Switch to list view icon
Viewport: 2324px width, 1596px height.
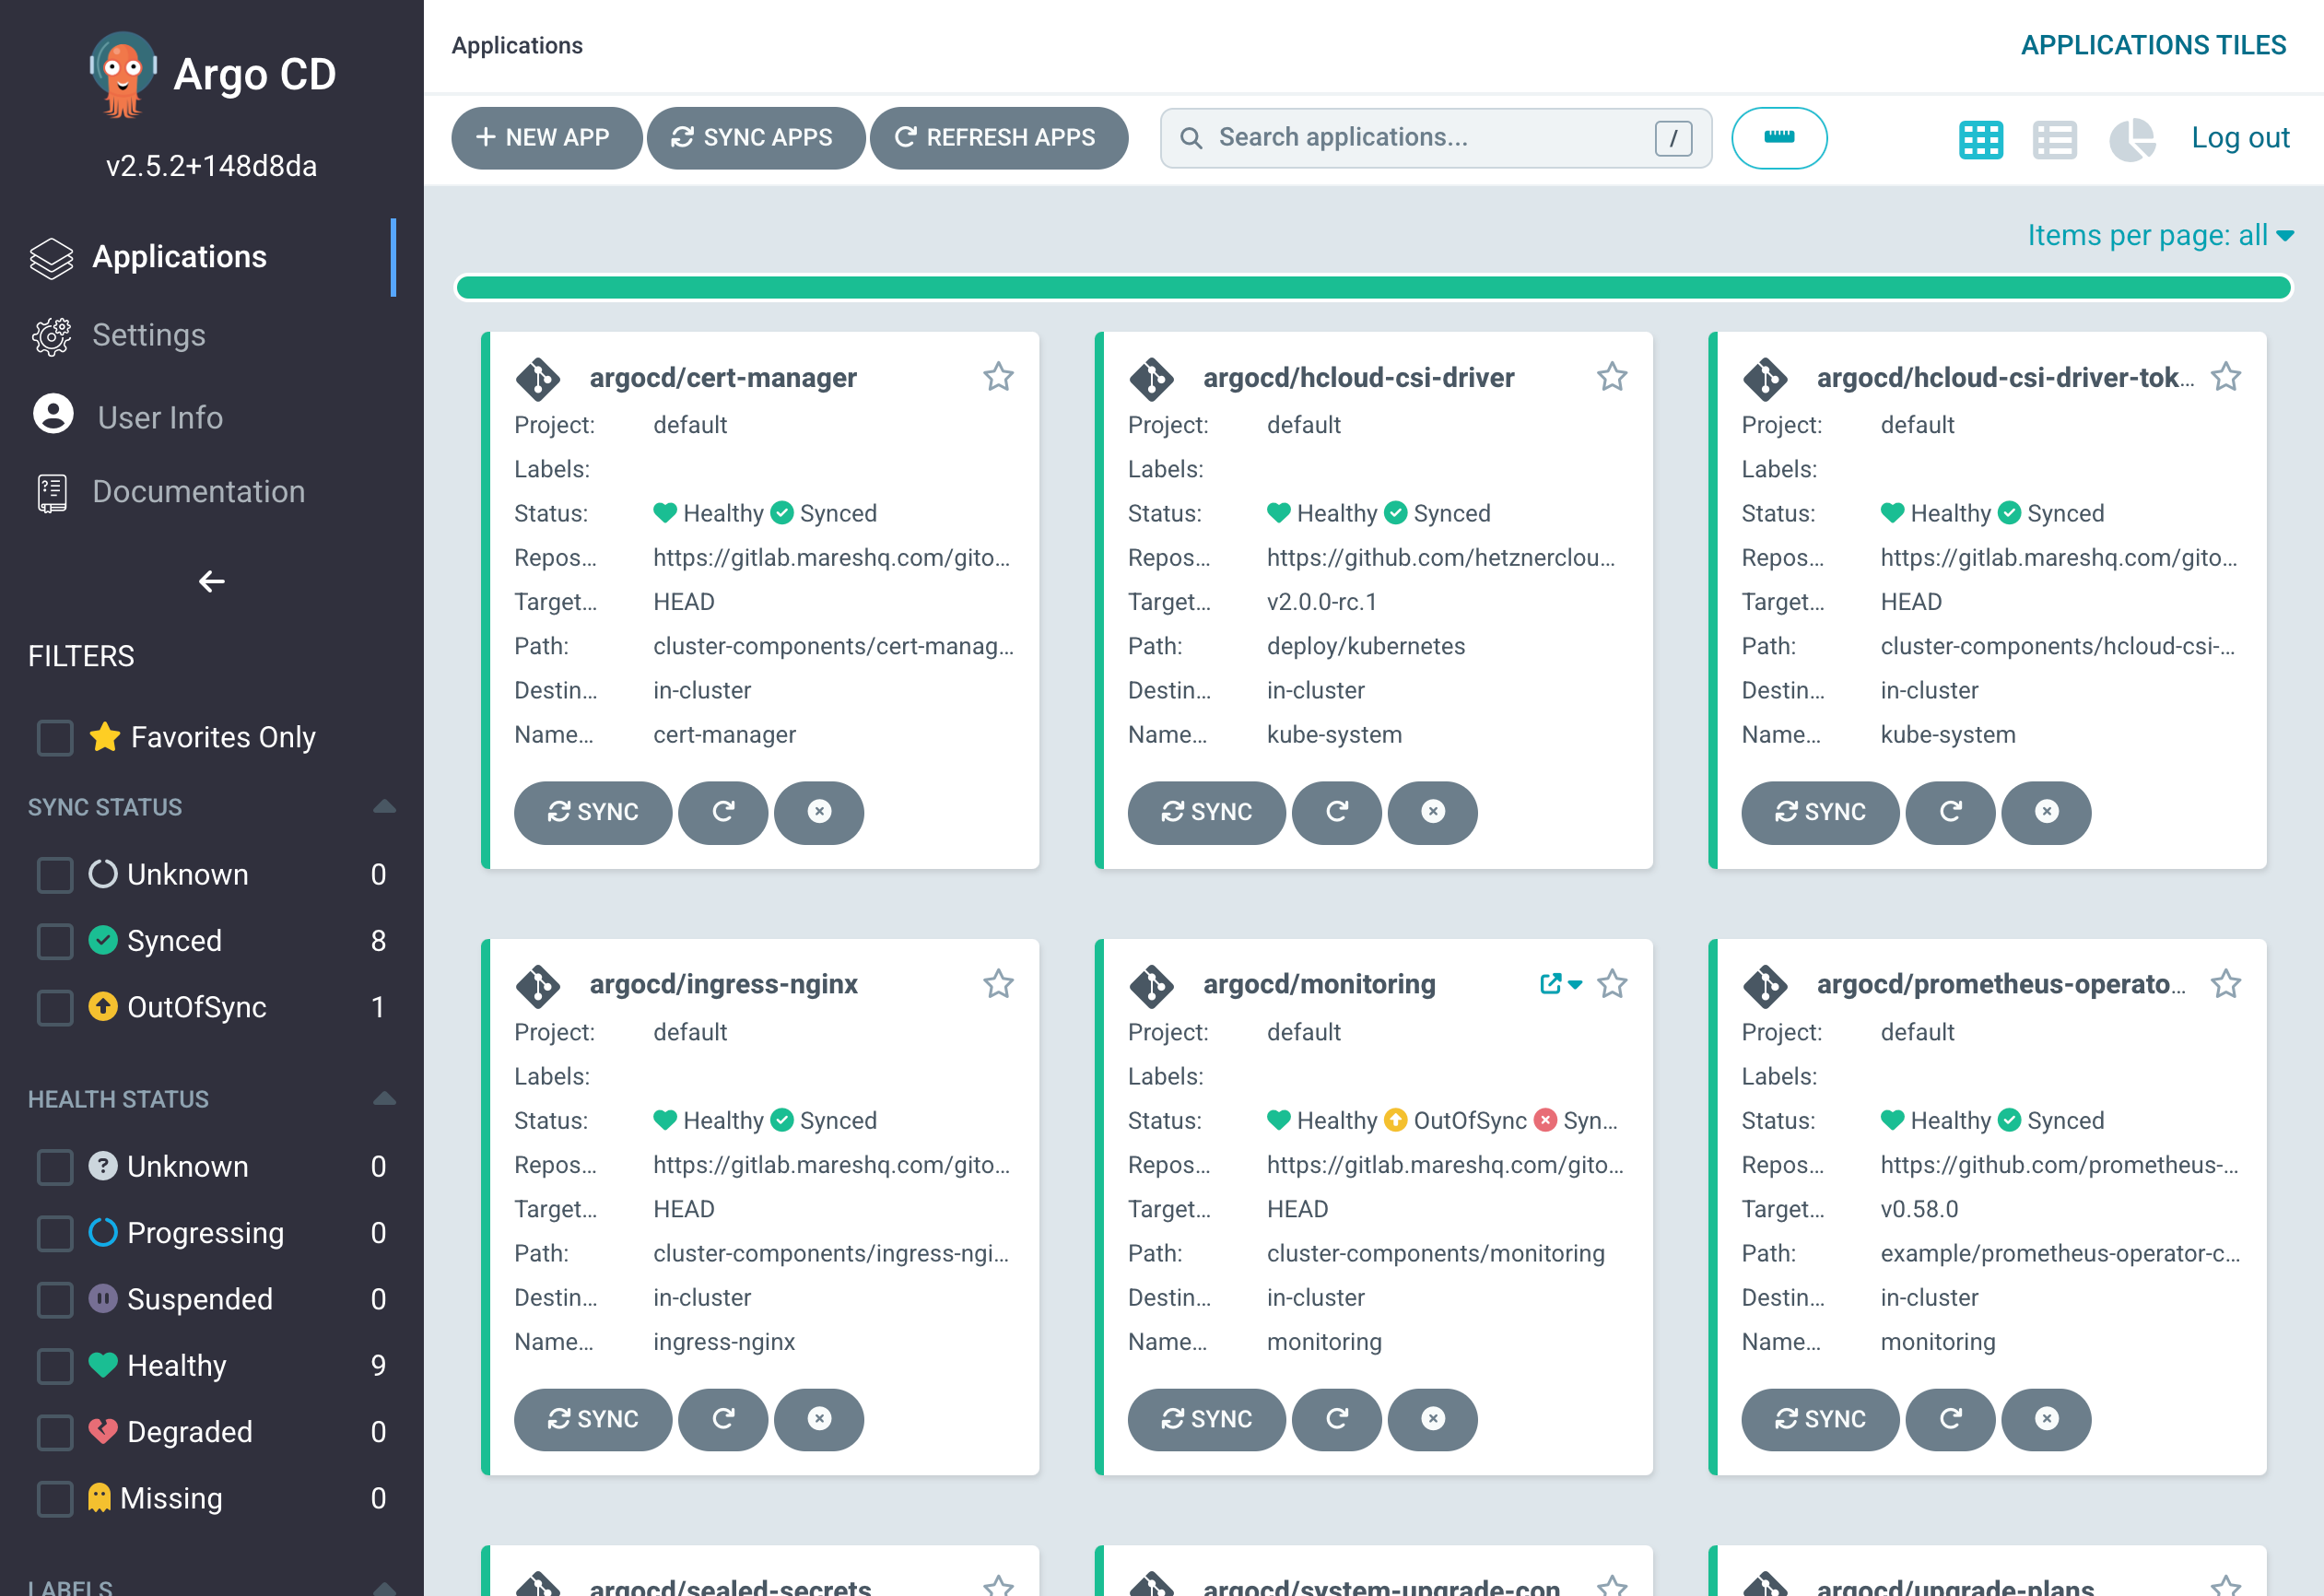2054,139
